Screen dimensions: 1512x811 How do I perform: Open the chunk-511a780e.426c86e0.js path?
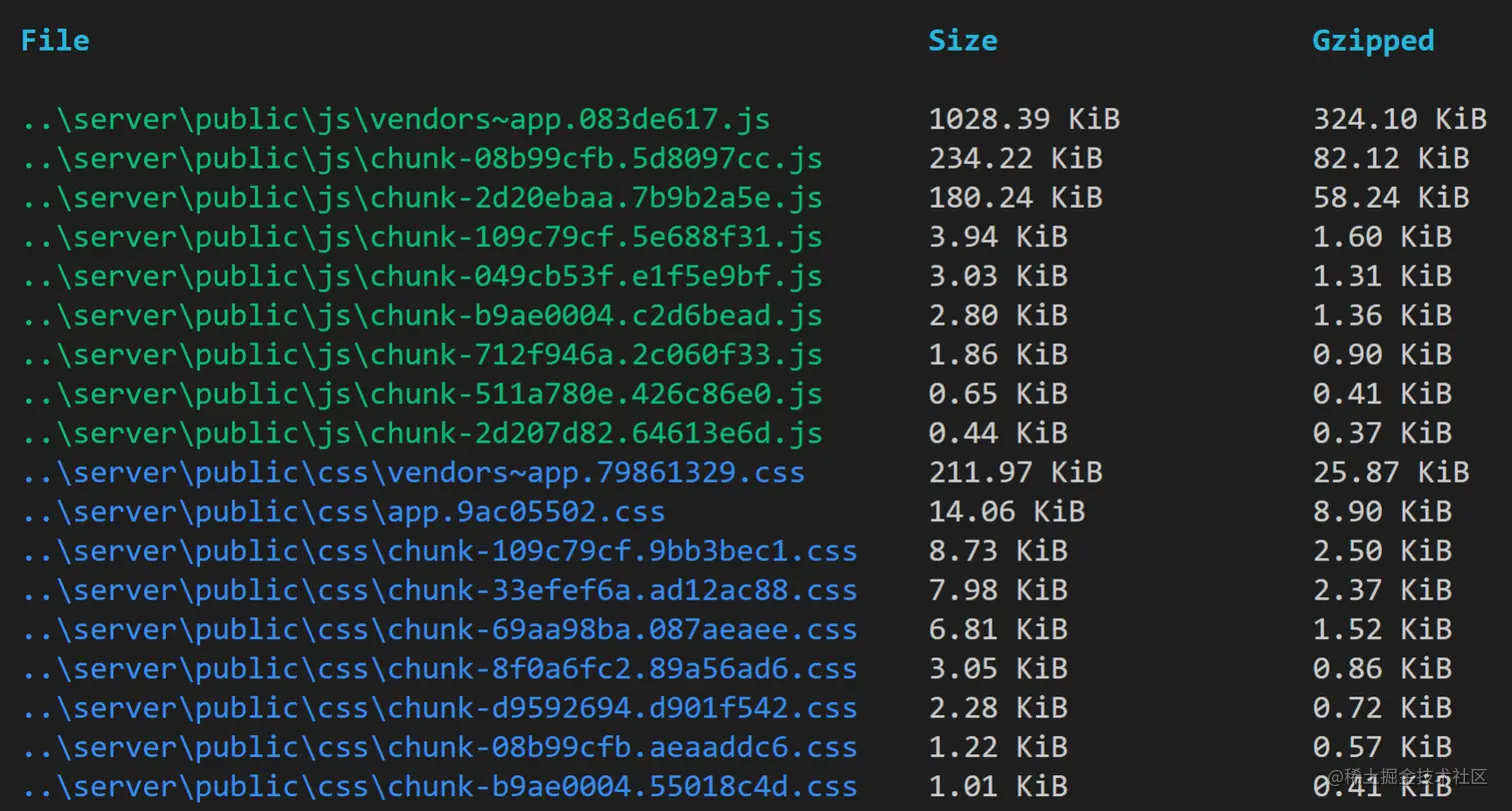coord(422,394)
